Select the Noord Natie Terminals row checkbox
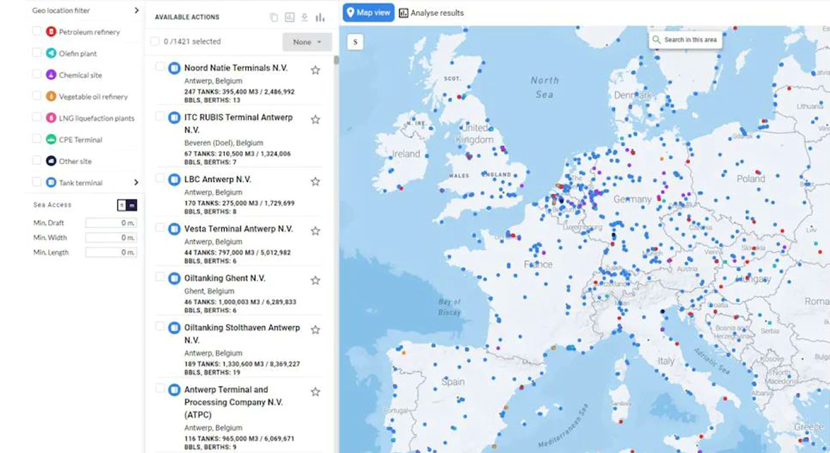 point(159,67)
